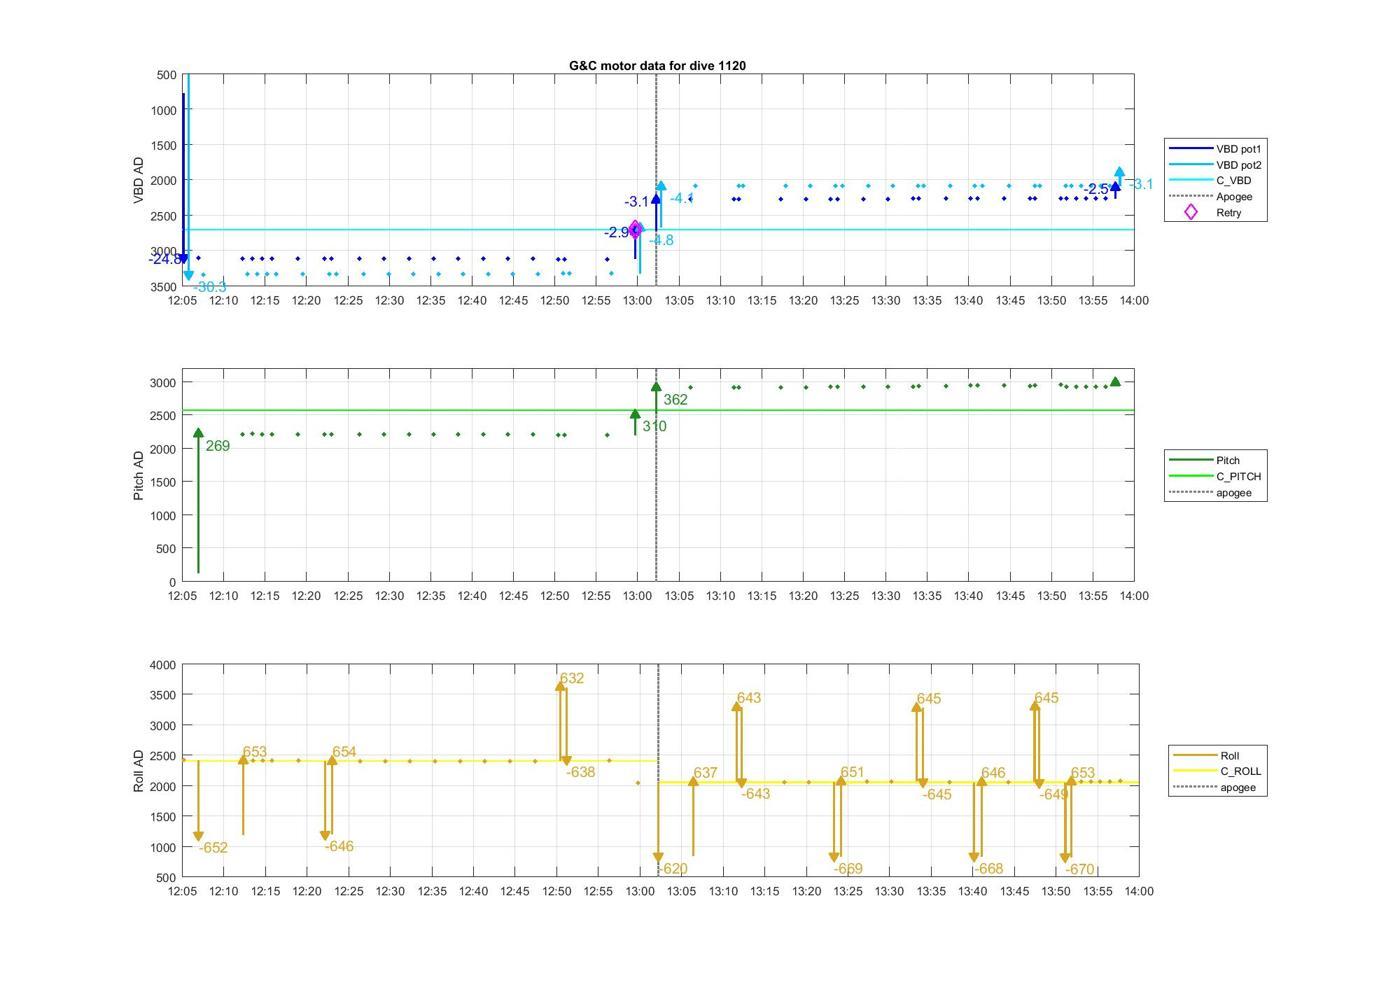Image resolution: width=1400 pixels, height=986 pixels.
Task: Click the "646" roll label
Action: pyautogui.click(x=993, y=773)
